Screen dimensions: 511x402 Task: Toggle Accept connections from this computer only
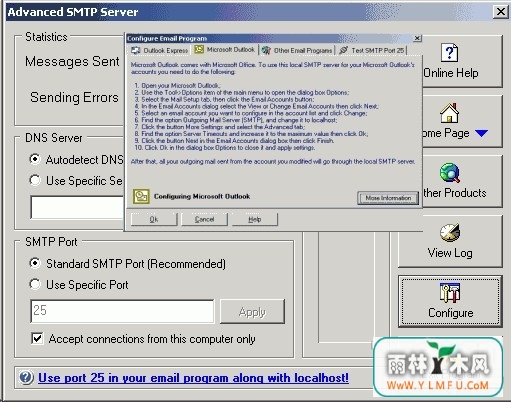click(x=37, y=338)
